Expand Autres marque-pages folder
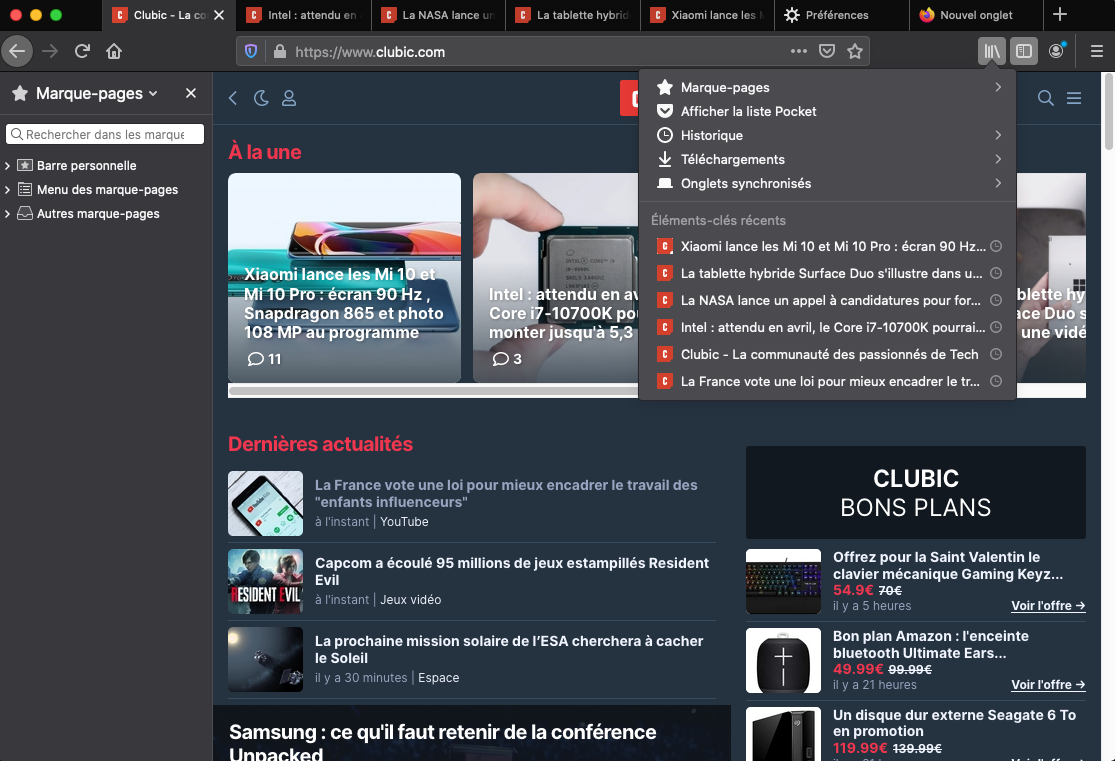The image size is (1115, 761). [7, 214]
